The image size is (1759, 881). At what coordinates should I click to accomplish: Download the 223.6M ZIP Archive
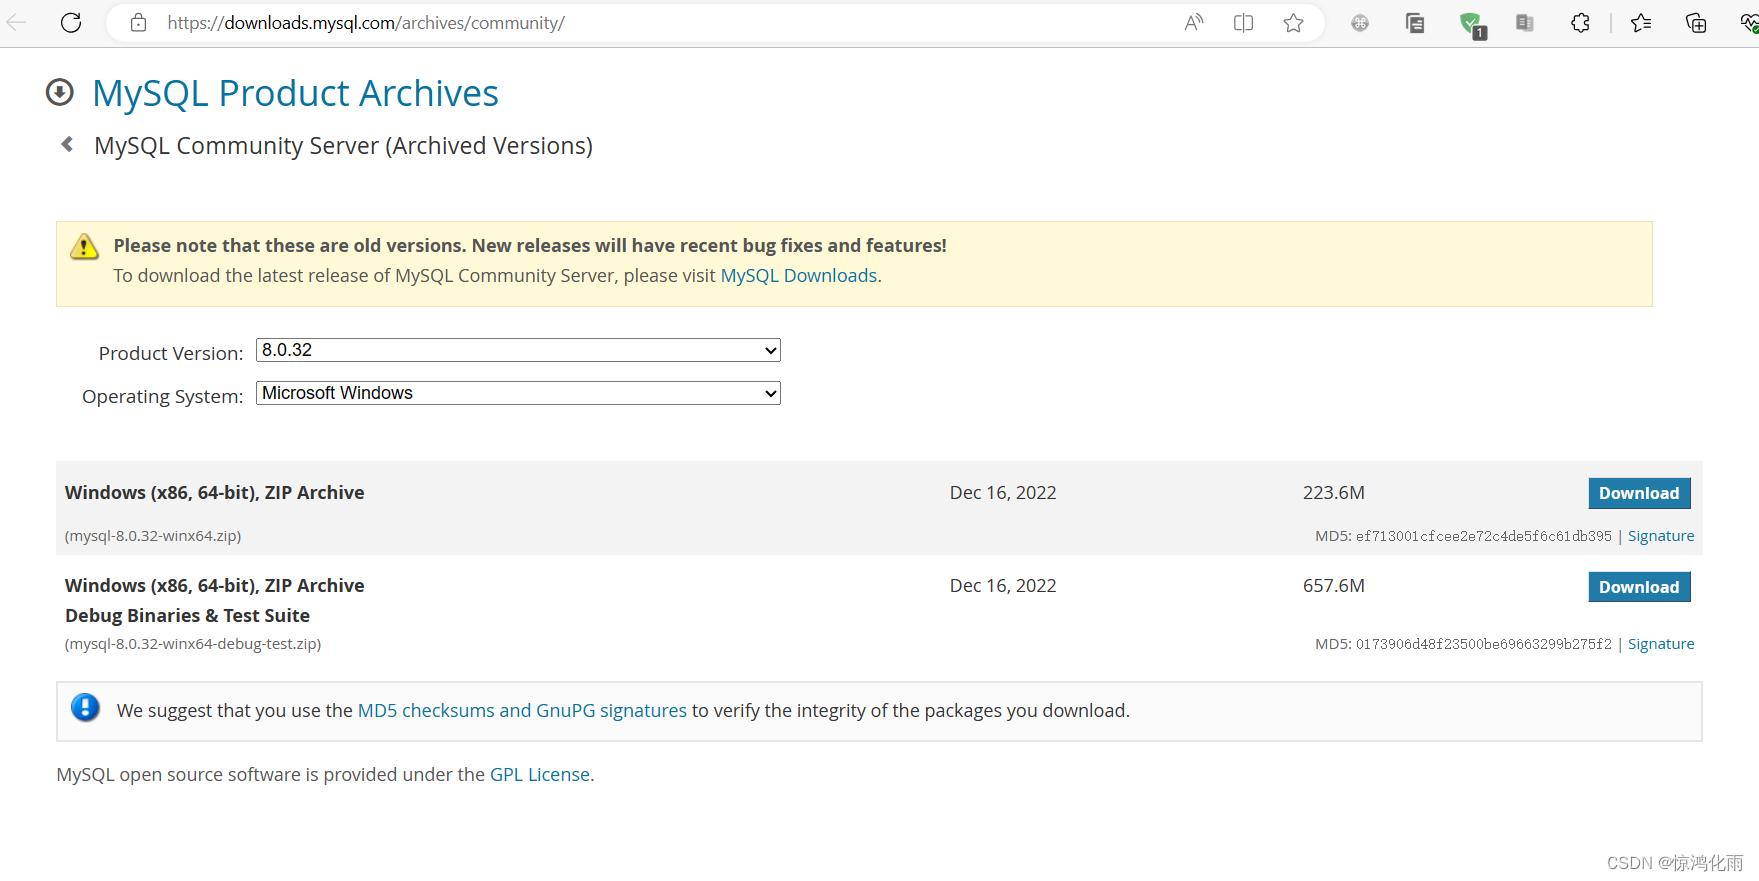click(x=1639, y=493)
